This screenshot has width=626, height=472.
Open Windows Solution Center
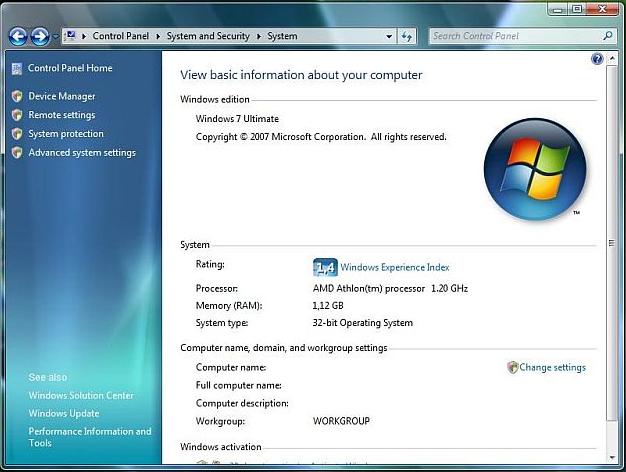[81, 395]
